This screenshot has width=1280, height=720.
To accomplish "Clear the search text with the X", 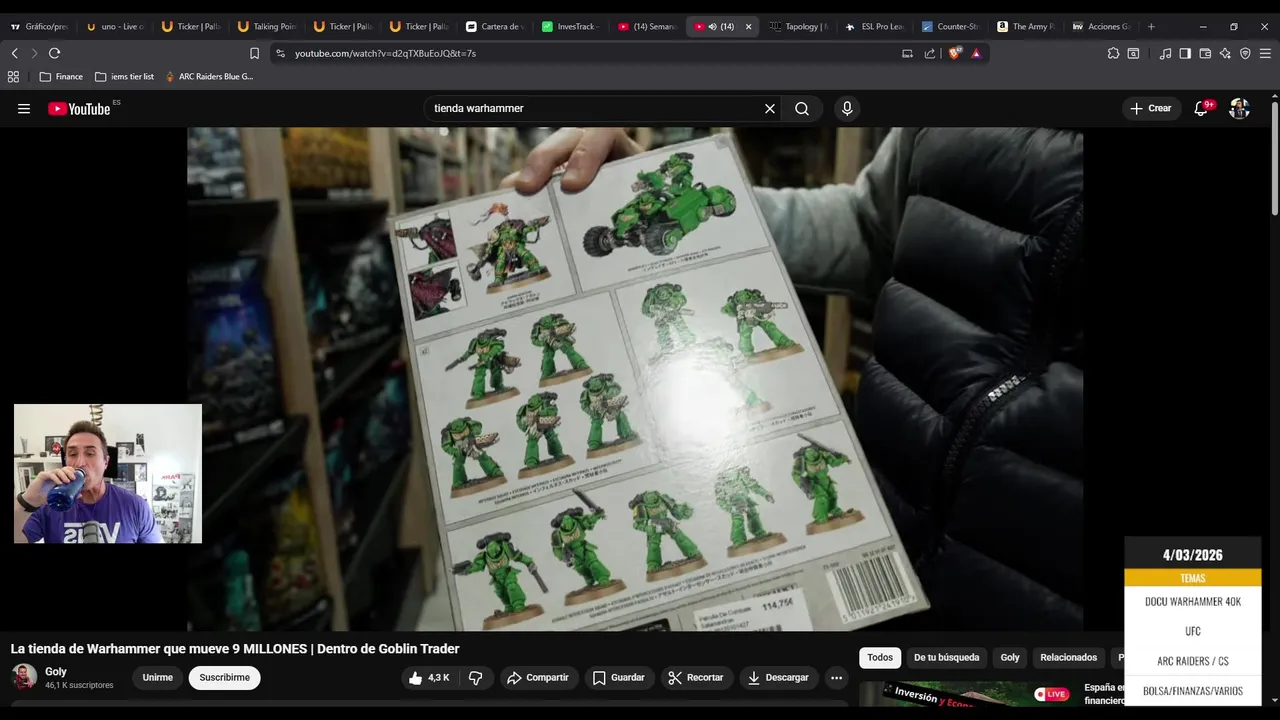I will coord(770,109).
